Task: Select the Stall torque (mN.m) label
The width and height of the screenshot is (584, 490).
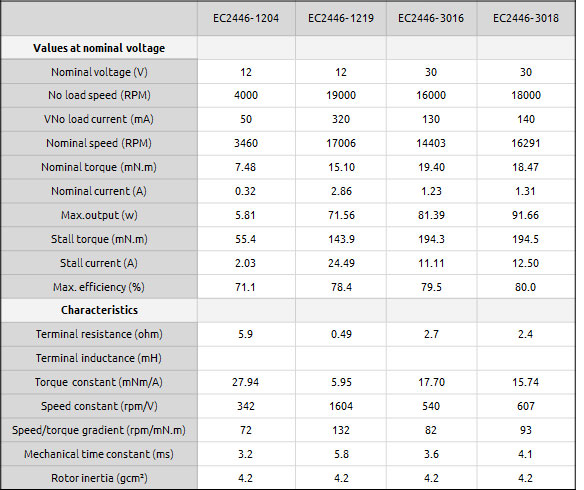Action: (x=99, y=239)
